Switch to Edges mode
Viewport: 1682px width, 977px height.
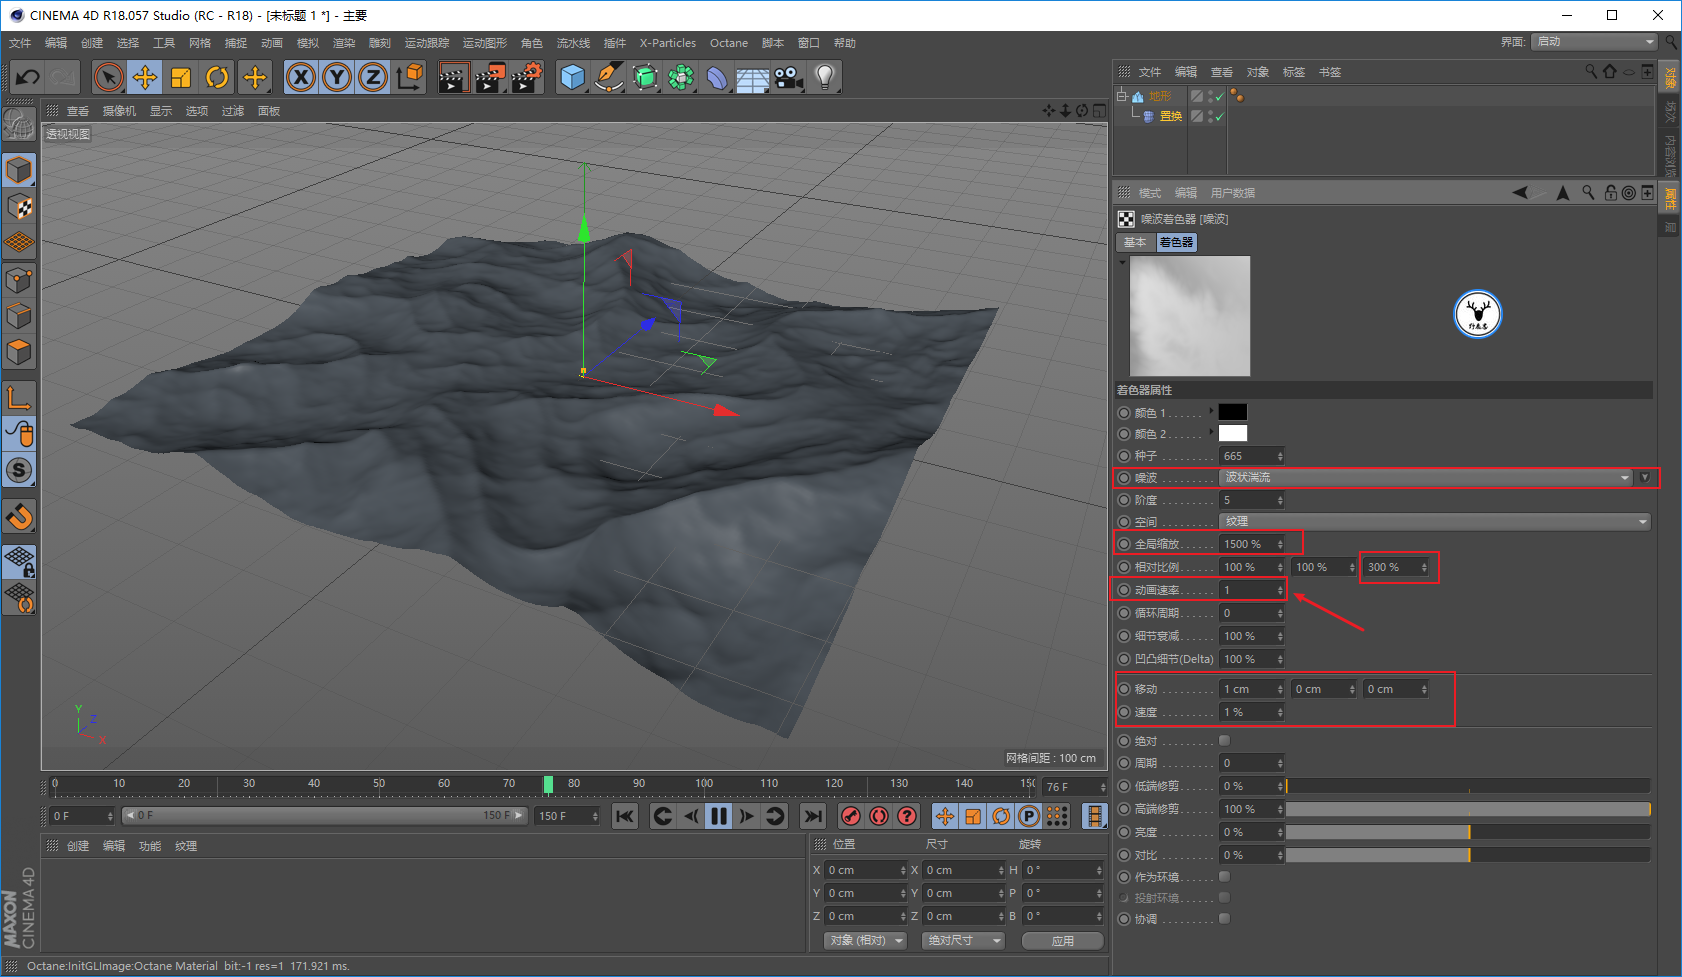[x=19, y=316]
